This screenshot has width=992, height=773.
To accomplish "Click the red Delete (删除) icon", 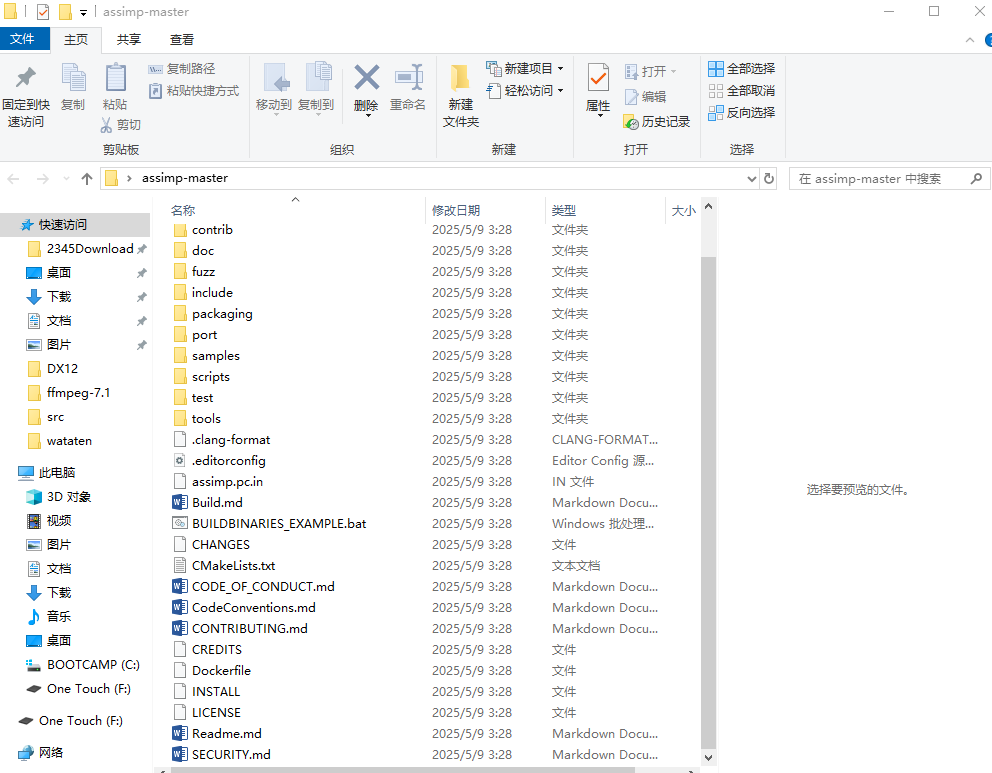I will pyautogui.click(x=366, y=78).
